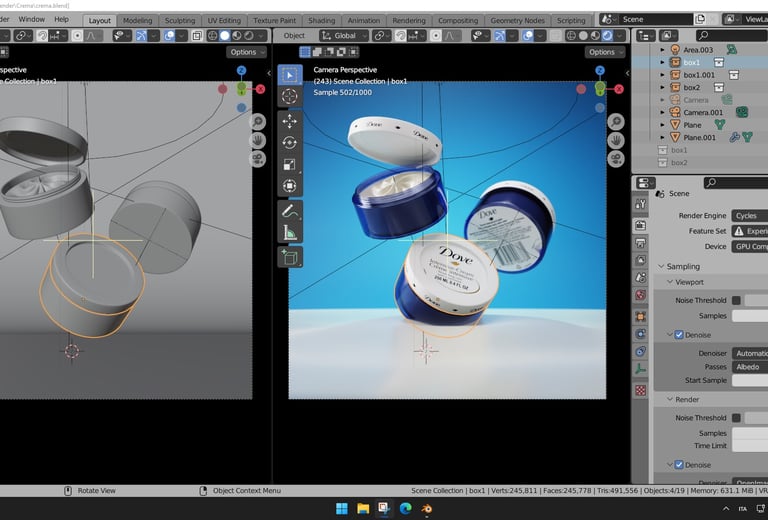Open Render Engine Cycles dropdown
Image resolution: width=768 pixels, height=520 pixels.
click(750, 216)
